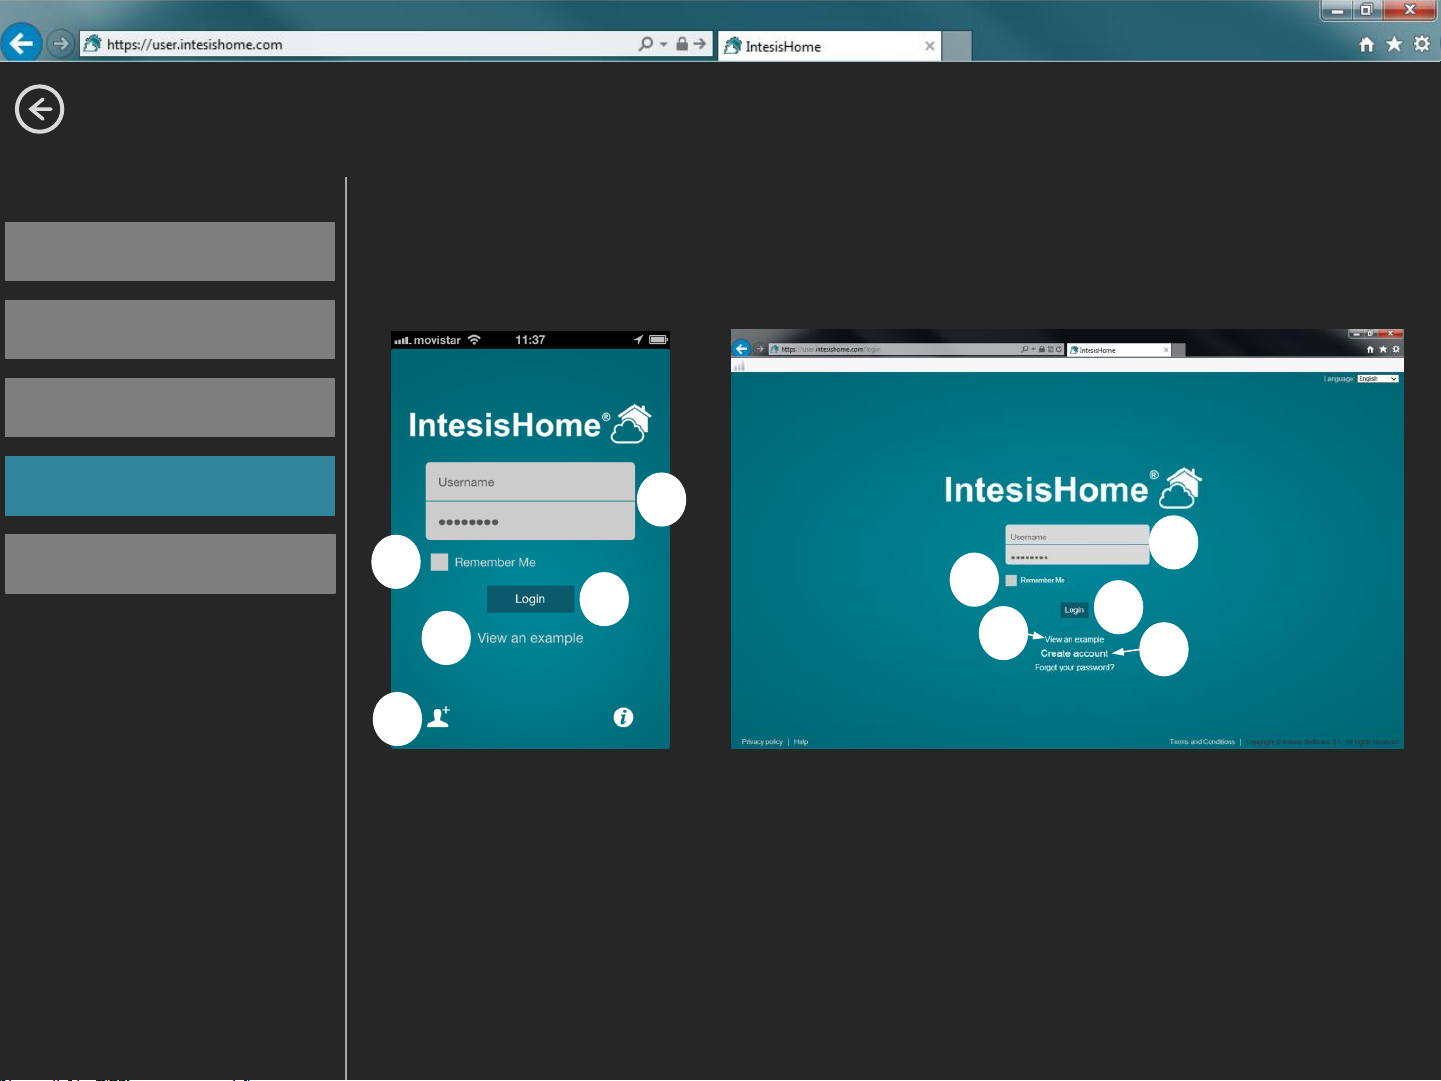This screenshot has height=1081, width=1441.
Task: Select the blue highlighted sidebar item
Action: coord(170,486)
